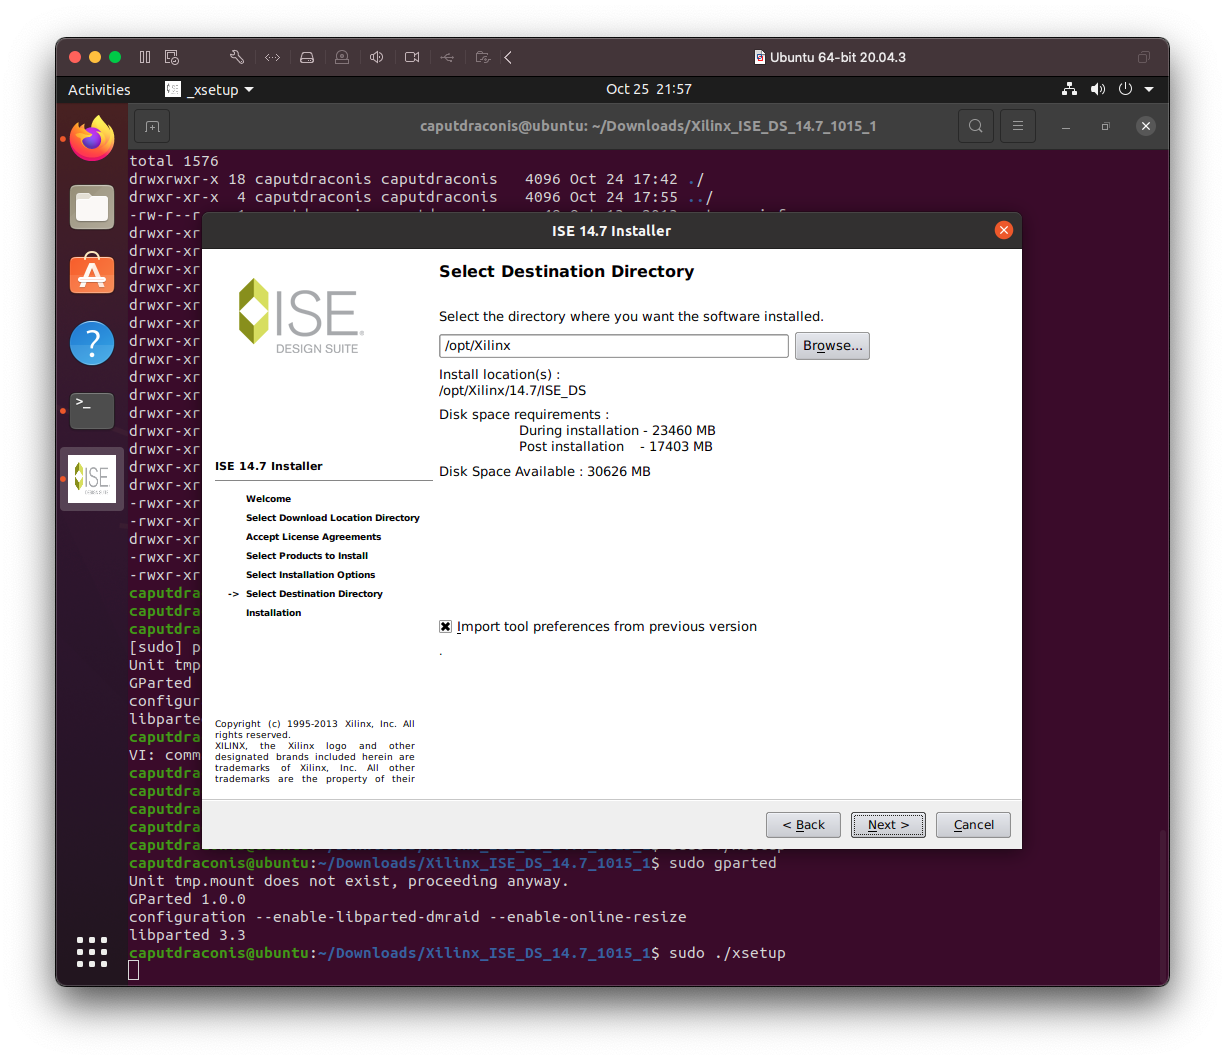Click the VM sound icon
This screenshot has width=1225, height=1060.
click(x=377, y=57)
